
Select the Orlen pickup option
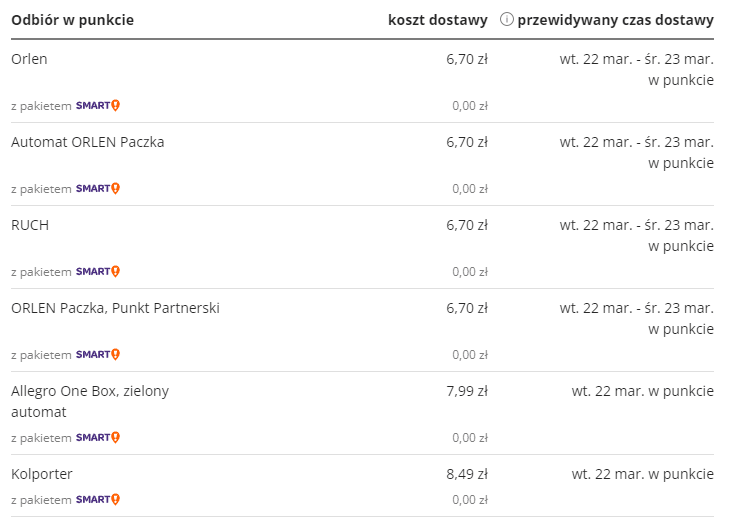coord(29,59)
